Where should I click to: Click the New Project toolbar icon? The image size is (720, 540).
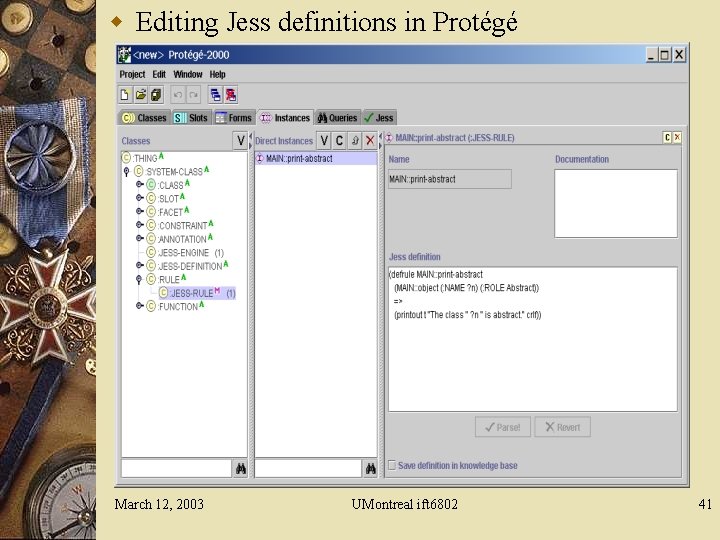point(124,95)
